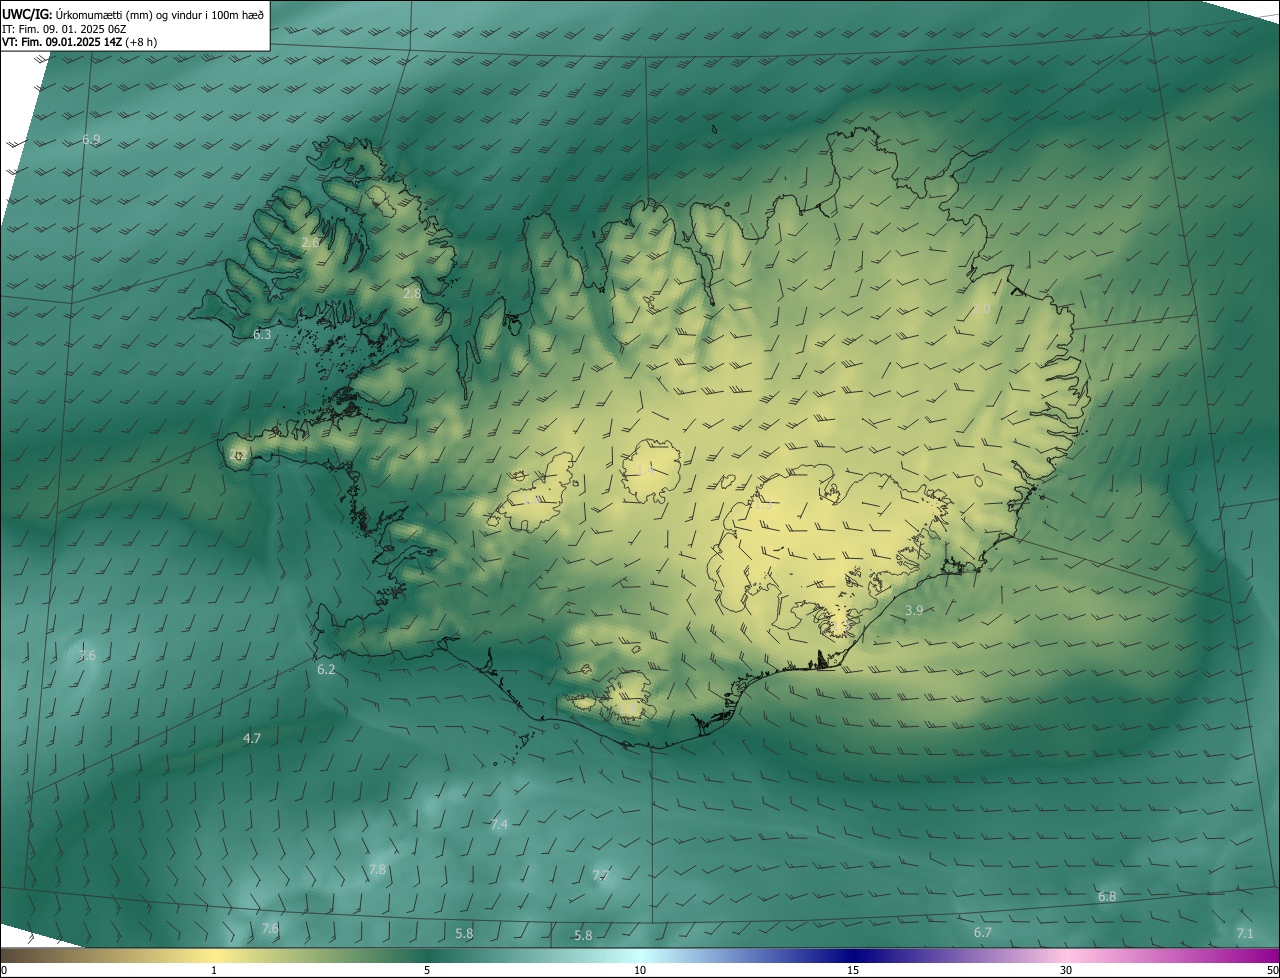Select the 'IT: Fim. 09. 01. 2025 06Z' line
The image size is (1280, 978).
click(63, 29)
